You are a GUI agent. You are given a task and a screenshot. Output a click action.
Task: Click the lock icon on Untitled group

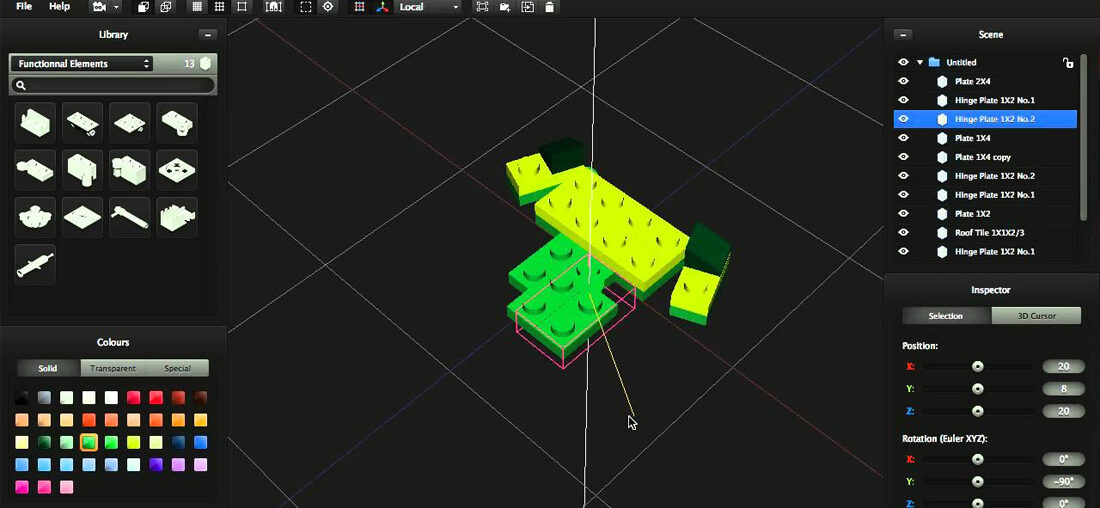pyautogui.click(x=1068, y=62)
